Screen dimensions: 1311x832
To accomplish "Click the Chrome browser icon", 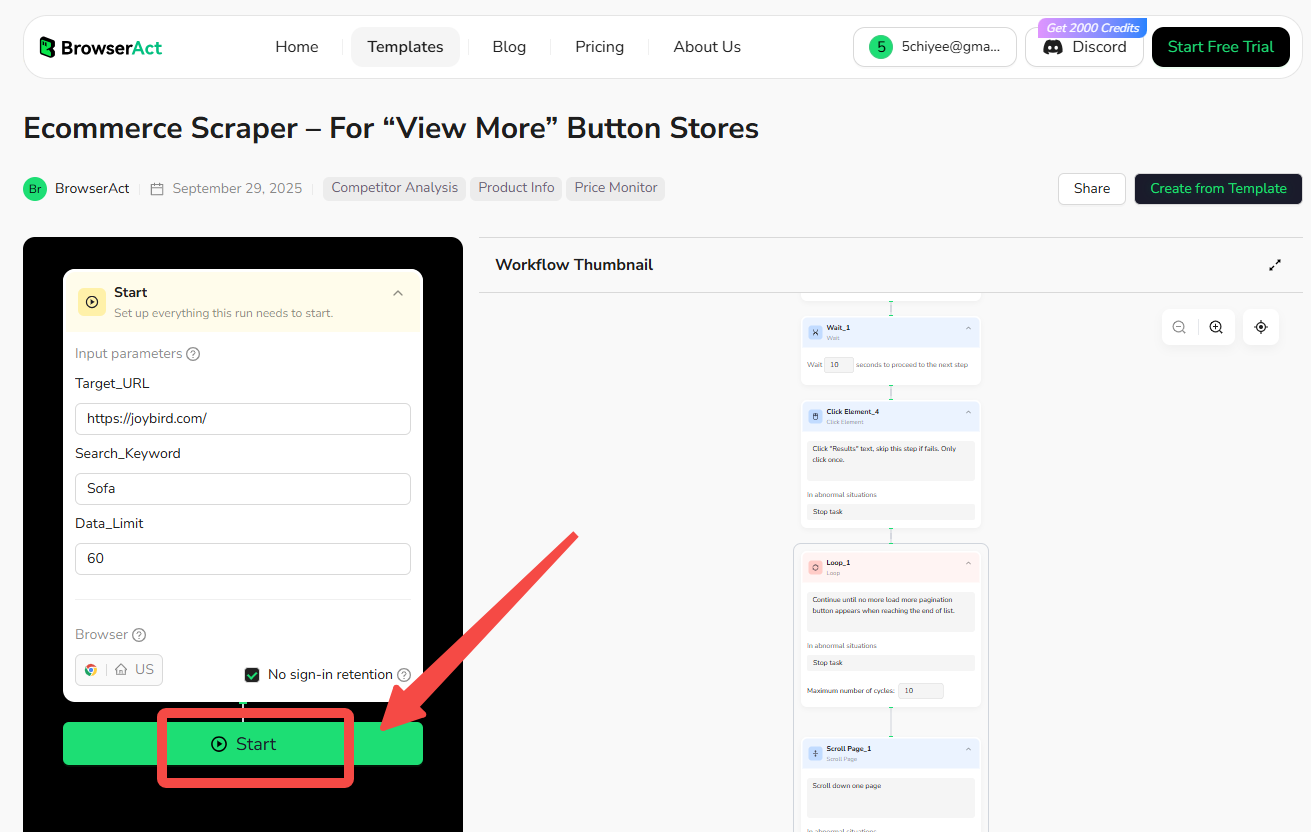I will pyautogui.click(x=91, y=669).
